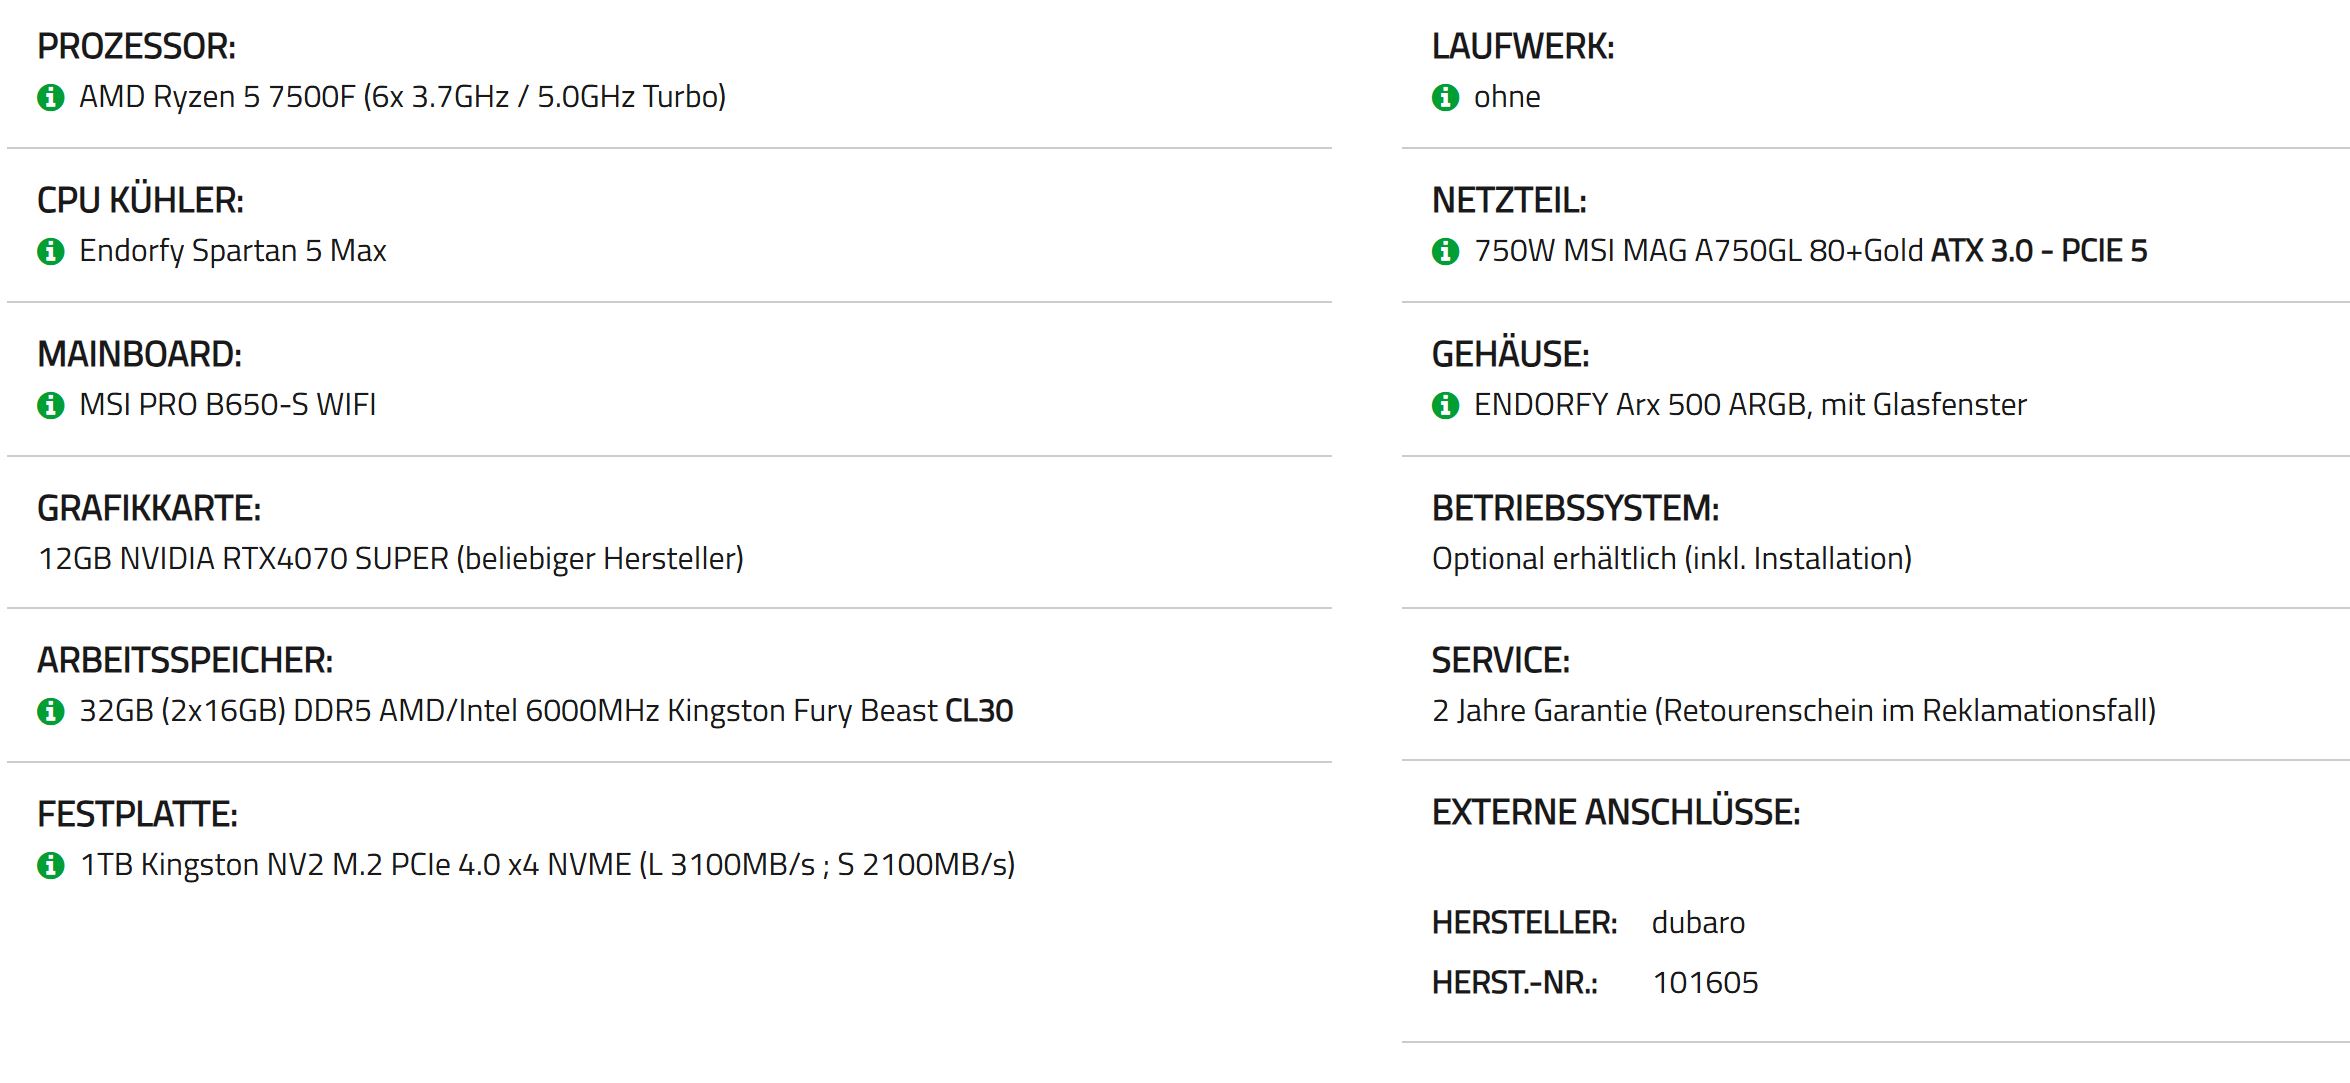Click the Externe Anschlüsse heading

coord(1616,812)
